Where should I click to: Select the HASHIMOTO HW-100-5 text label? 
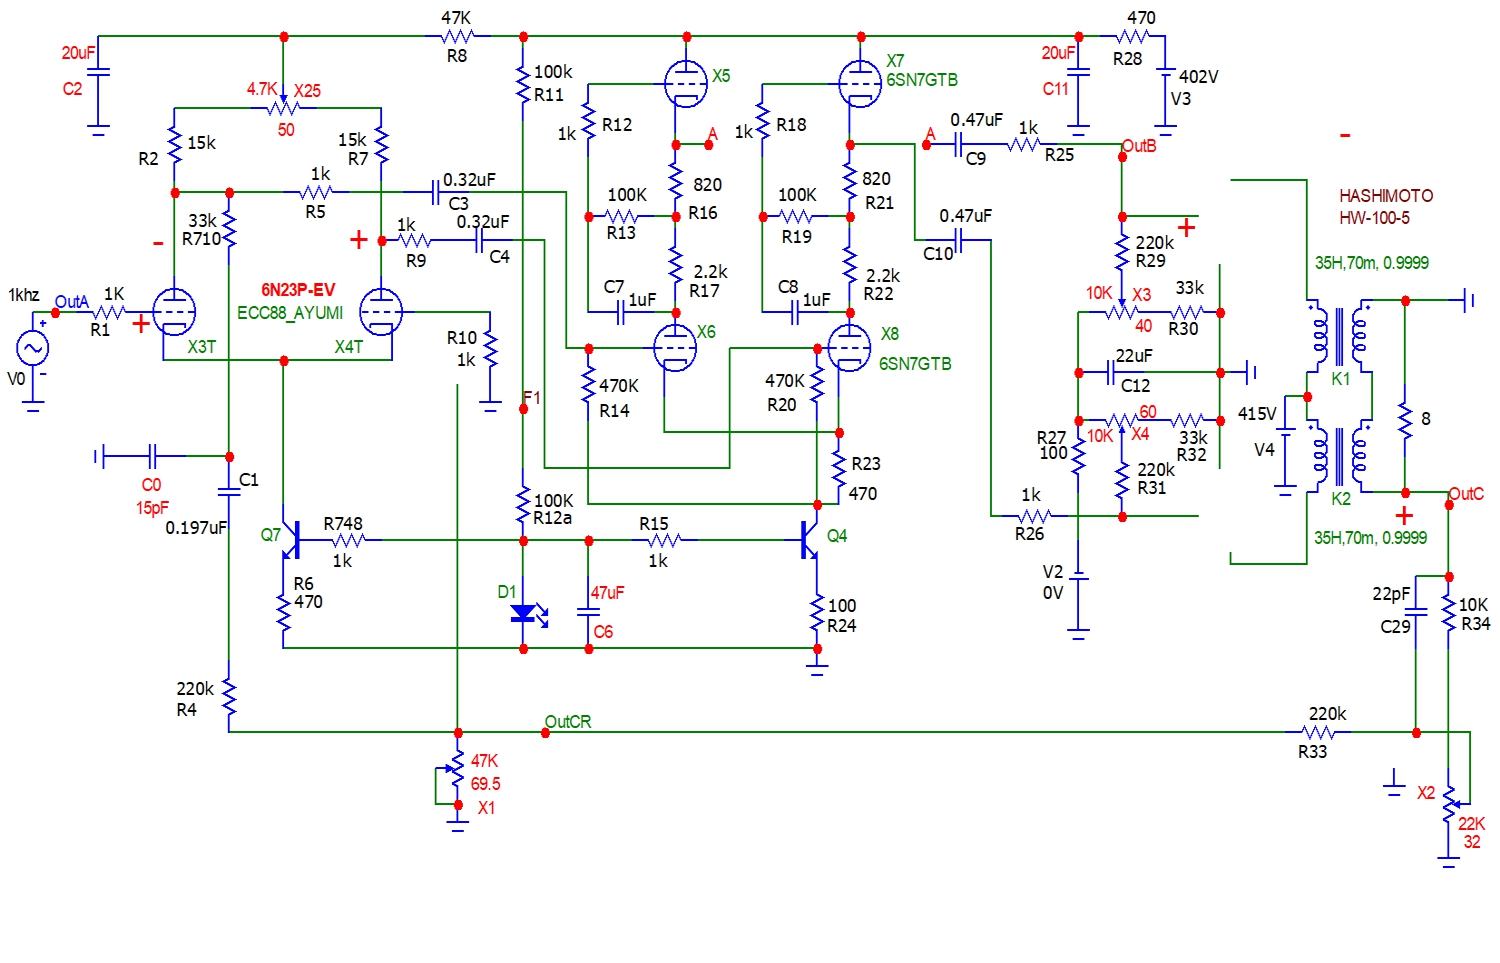coord(1385,207)
